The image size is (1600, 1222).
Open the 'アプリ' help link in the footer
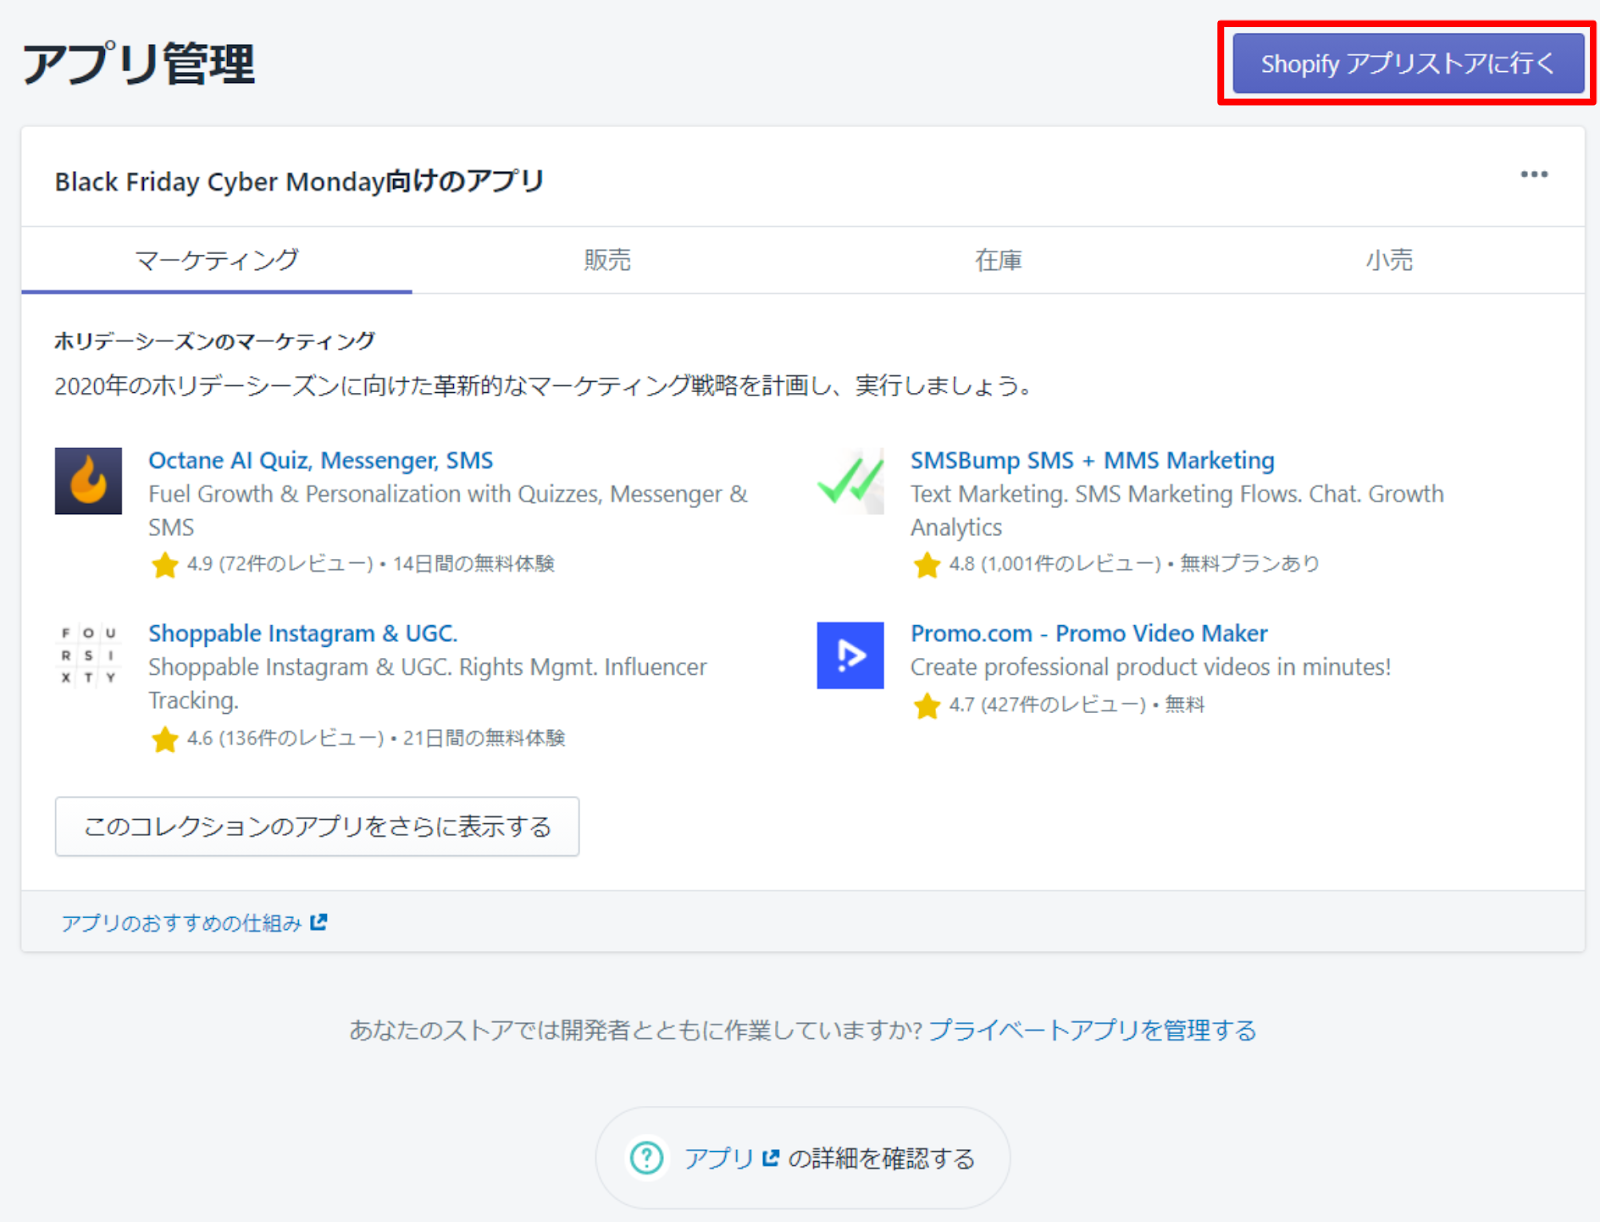click(x=718, y=1158)
